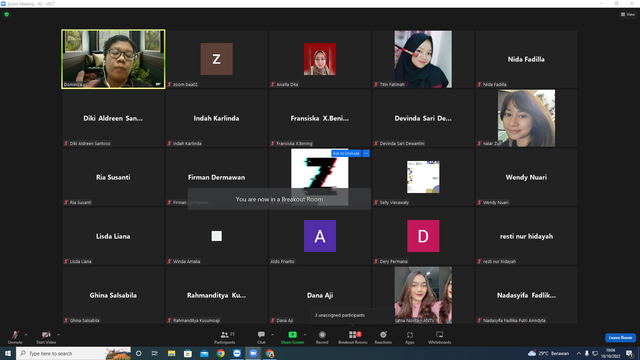Click the Ghina Salsabila tile

[x=113, y=295]
